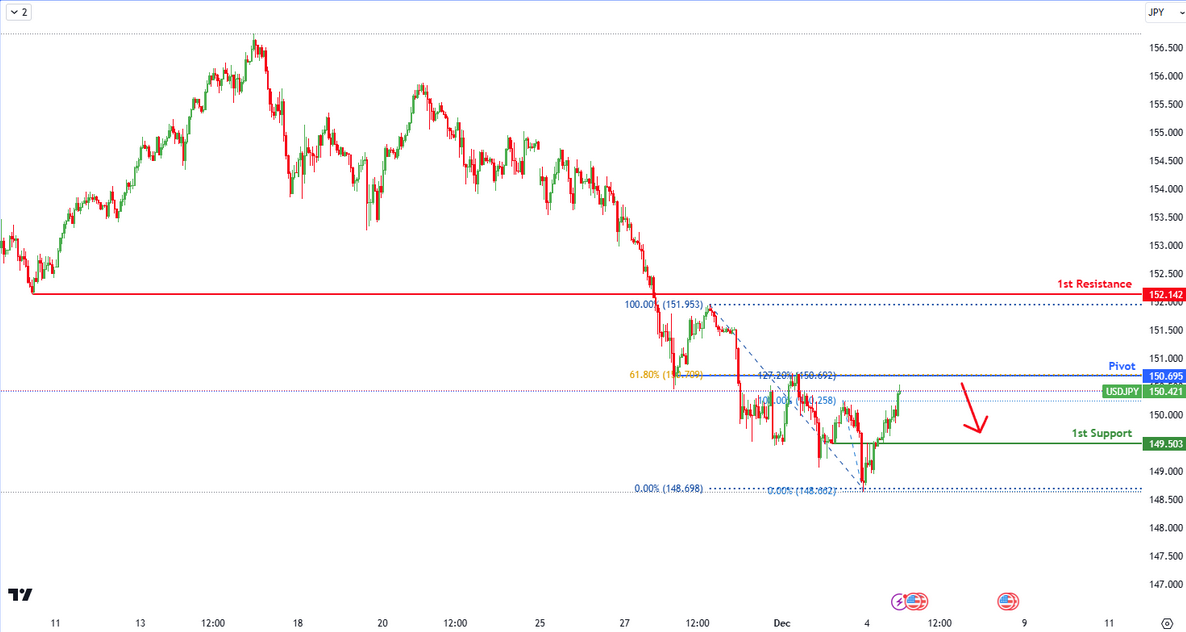Open US flag event above date 9

(1007, 602)
